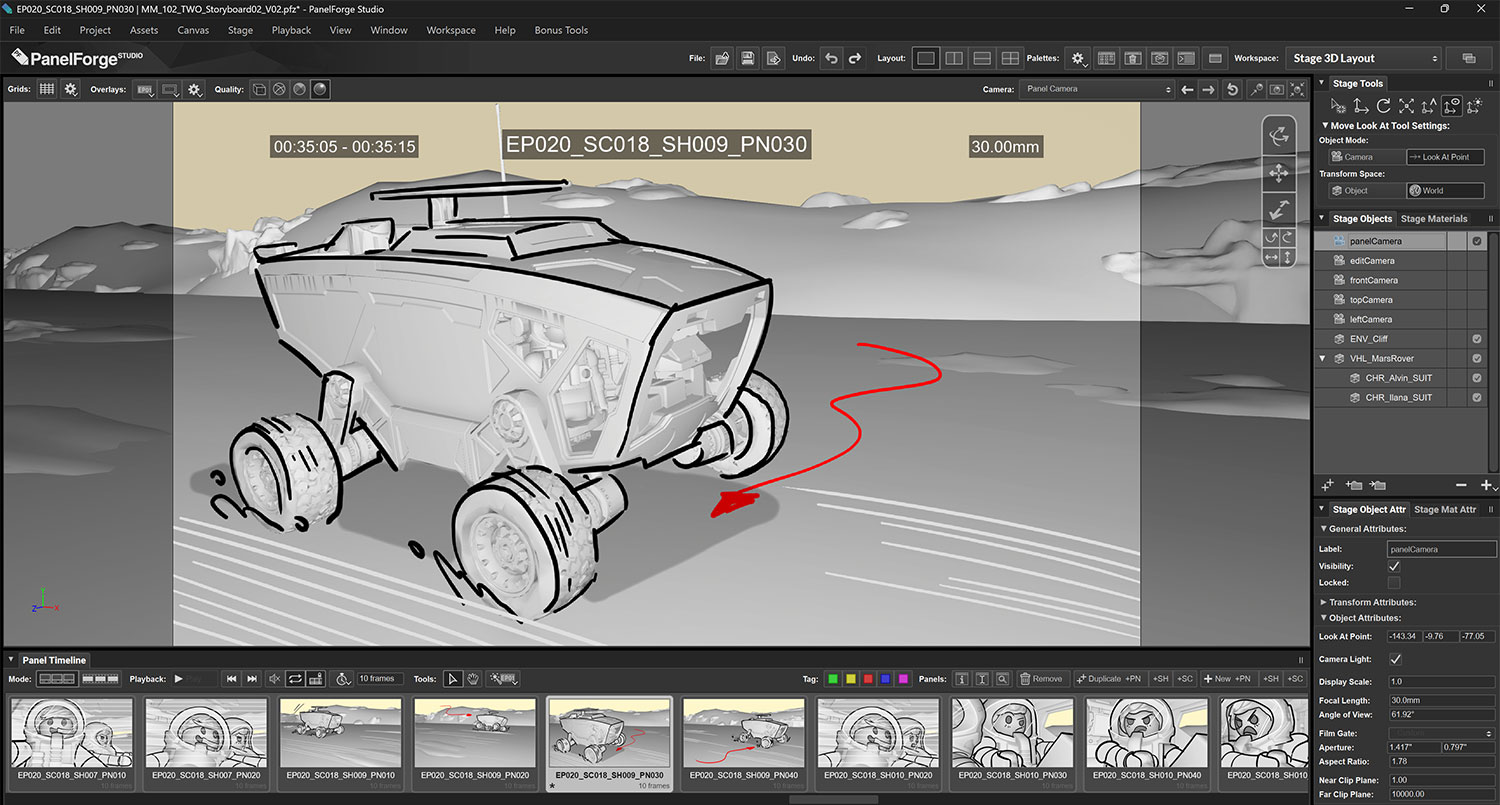Click the dolly camera viewport button
Screen dimensions: 1500x805
point(1279,210)
